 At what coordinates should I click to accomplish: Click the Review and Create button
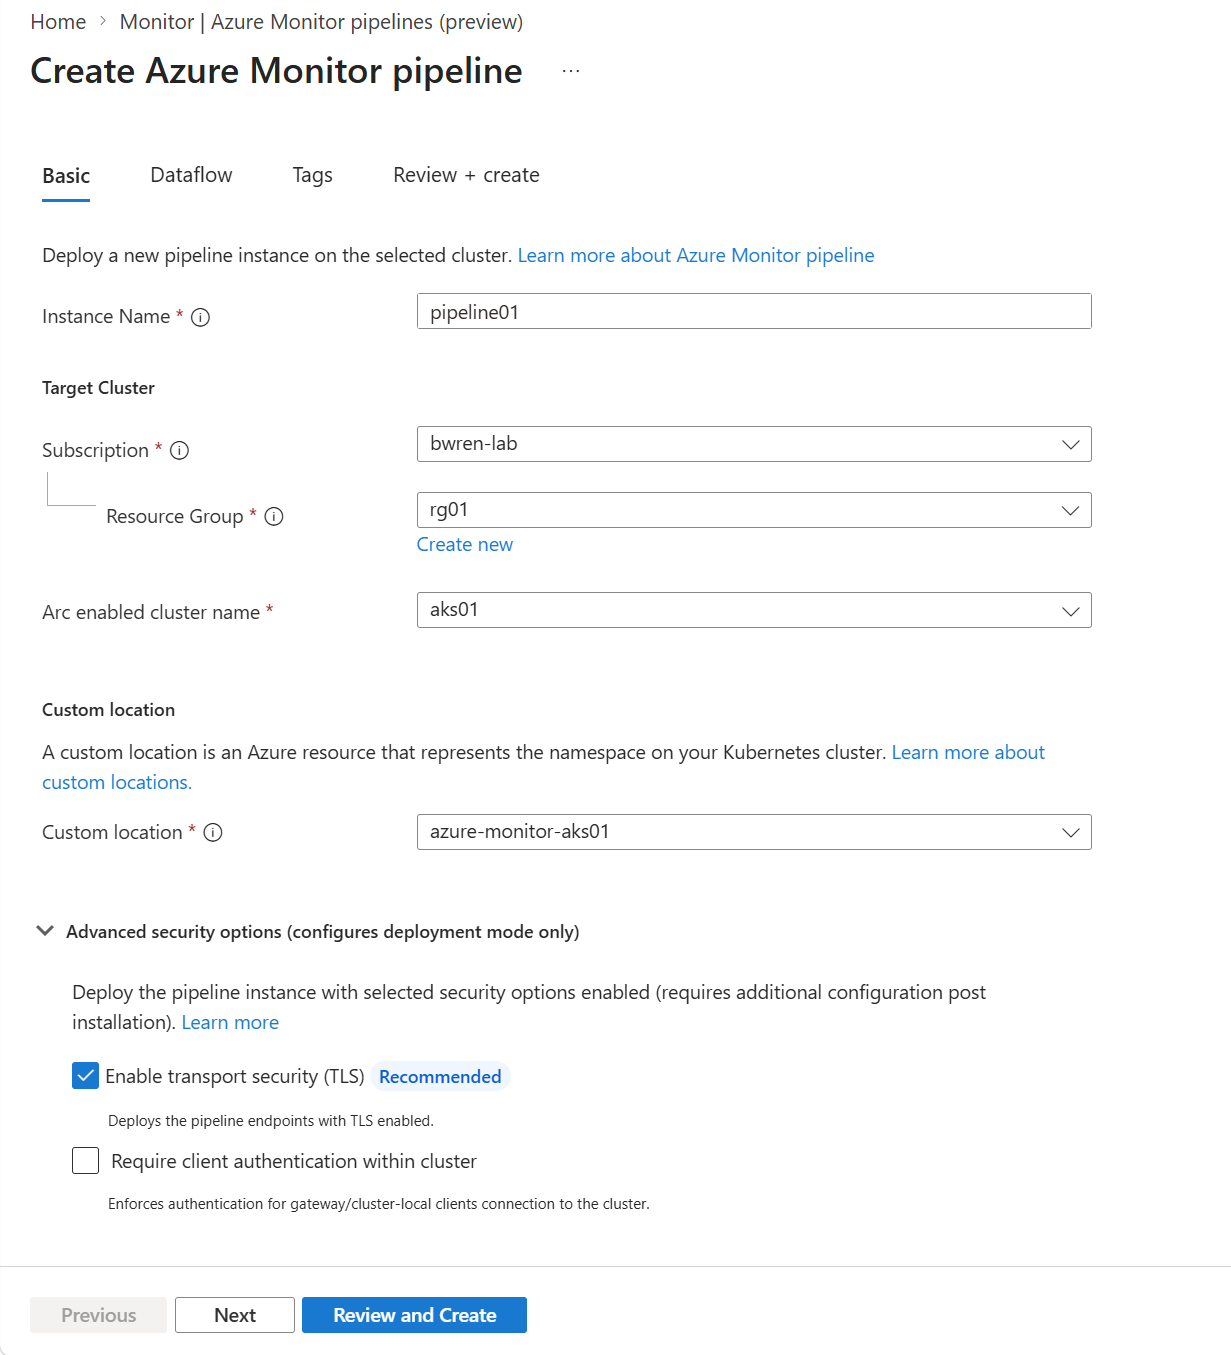(x=414, y=1315)
